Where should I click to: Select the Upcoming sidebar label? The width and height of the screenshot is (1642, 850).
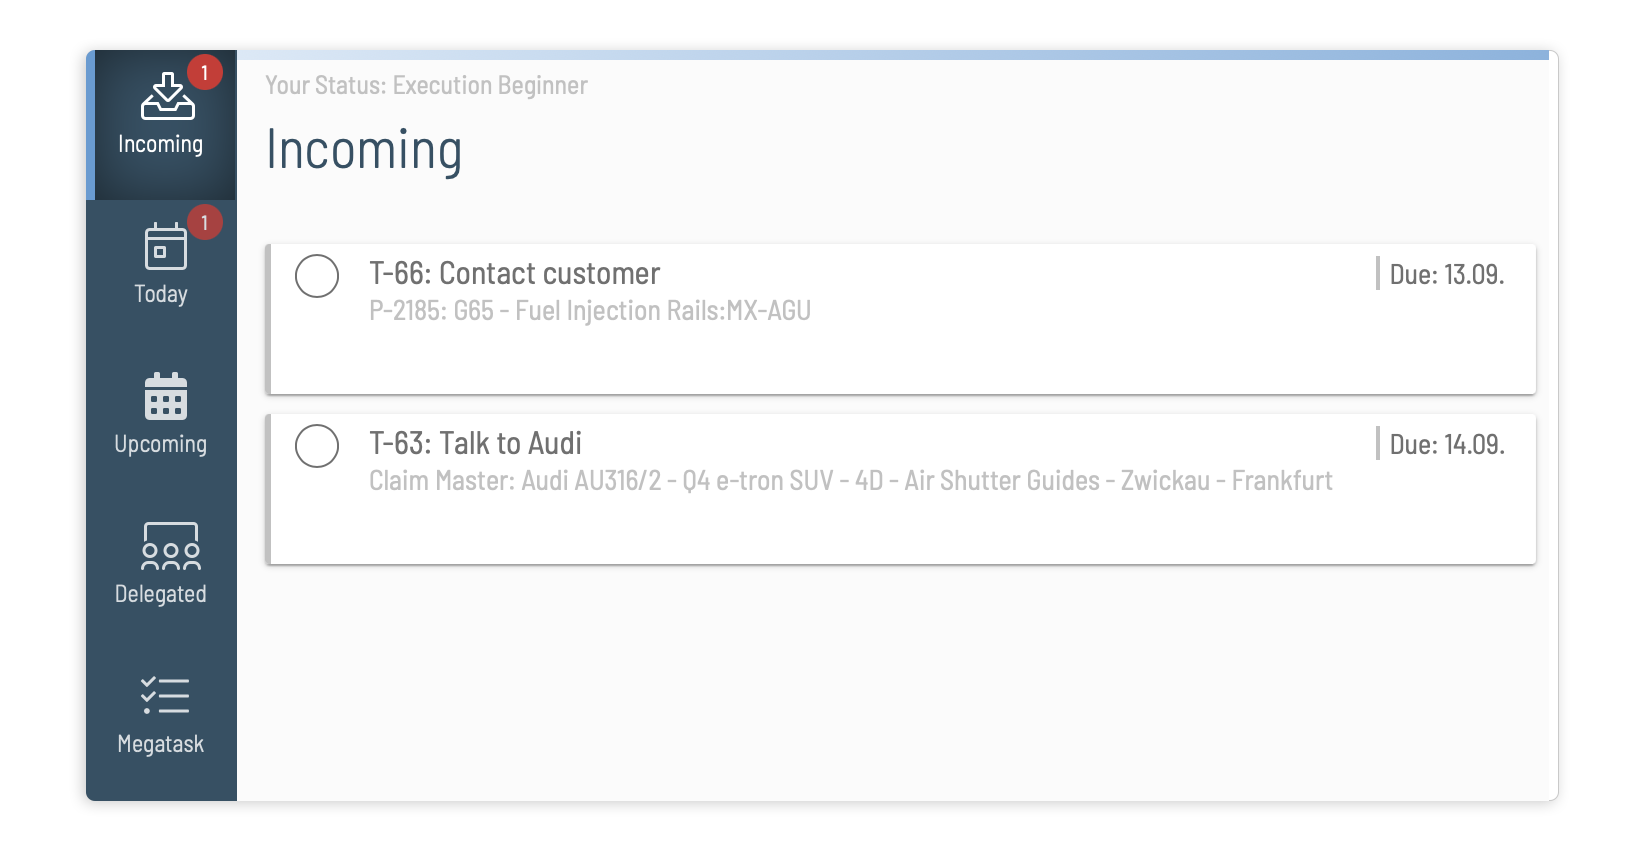160,445
